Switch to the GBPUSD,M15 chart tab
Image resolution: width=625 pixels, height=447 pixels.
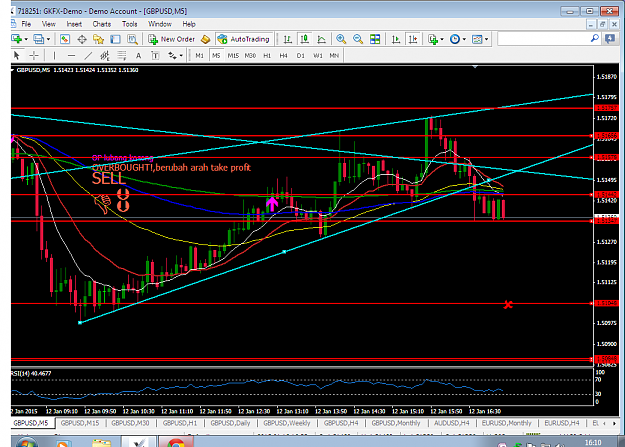click(x=80, y=423)
